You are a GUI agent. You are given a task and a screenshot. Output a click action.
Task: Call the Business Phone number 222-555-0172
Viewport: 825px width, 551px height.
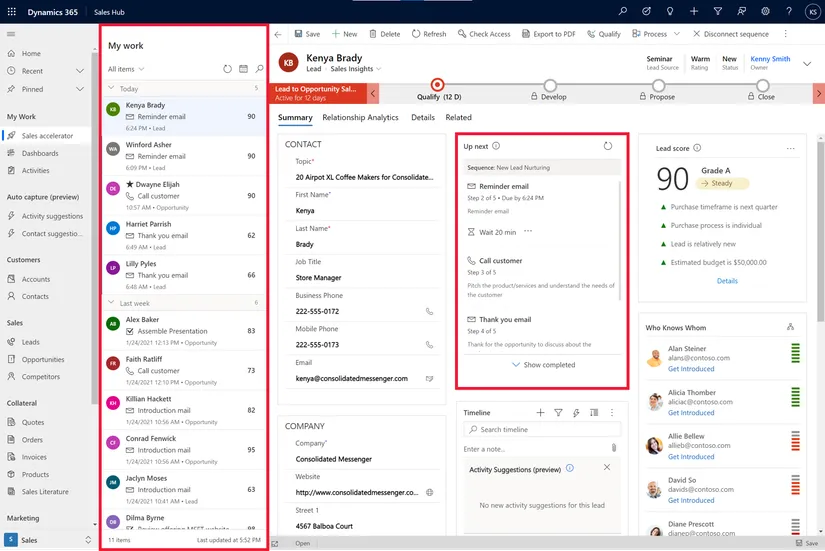click(x=429, y=312)
